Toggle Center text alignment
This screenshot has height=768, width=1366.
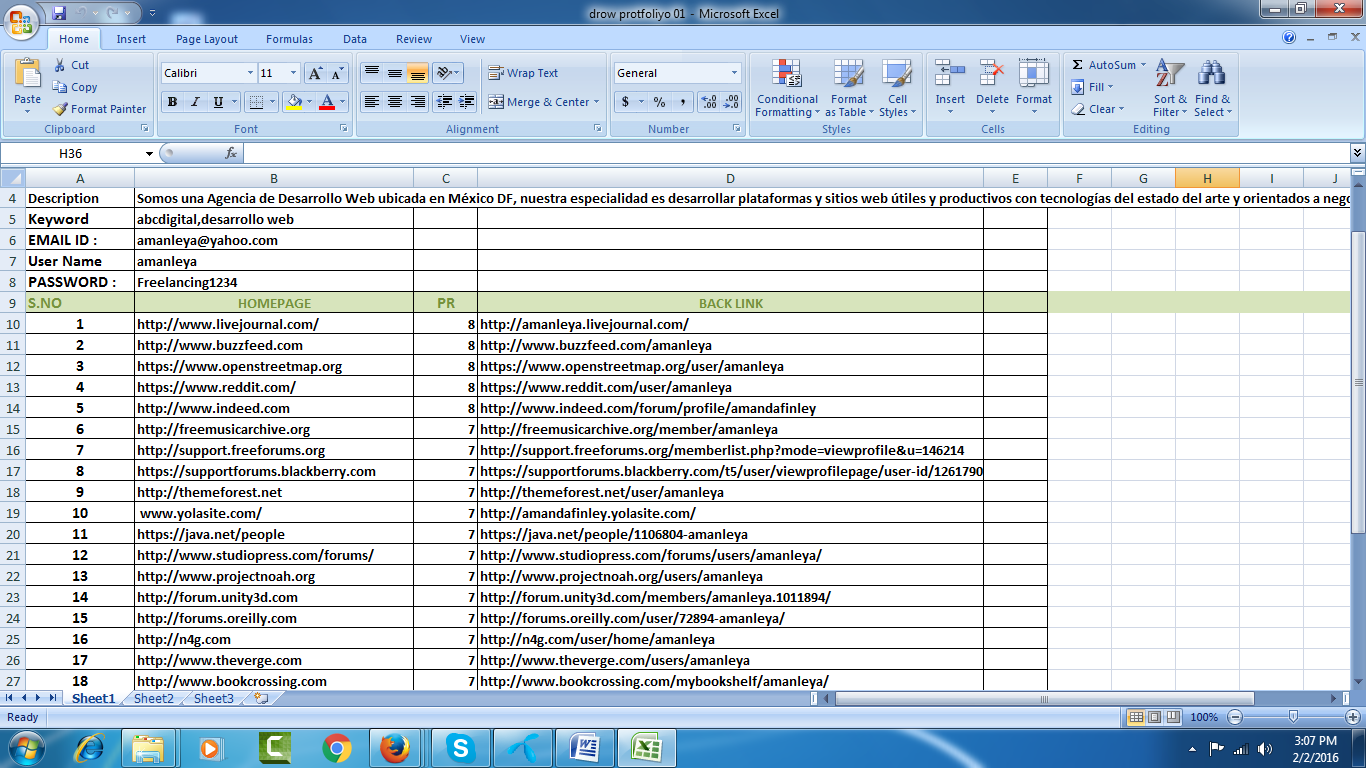(394, 102)
